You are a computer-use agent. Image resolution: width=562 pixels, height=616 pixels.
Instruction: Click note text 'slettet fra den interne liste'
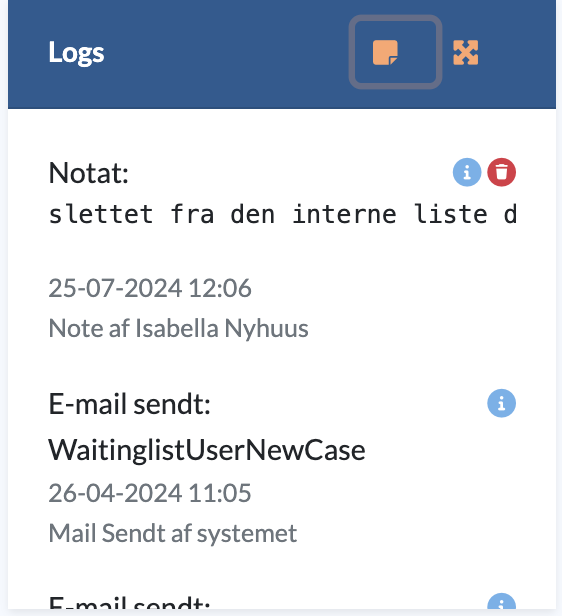[x=268, y=214]
